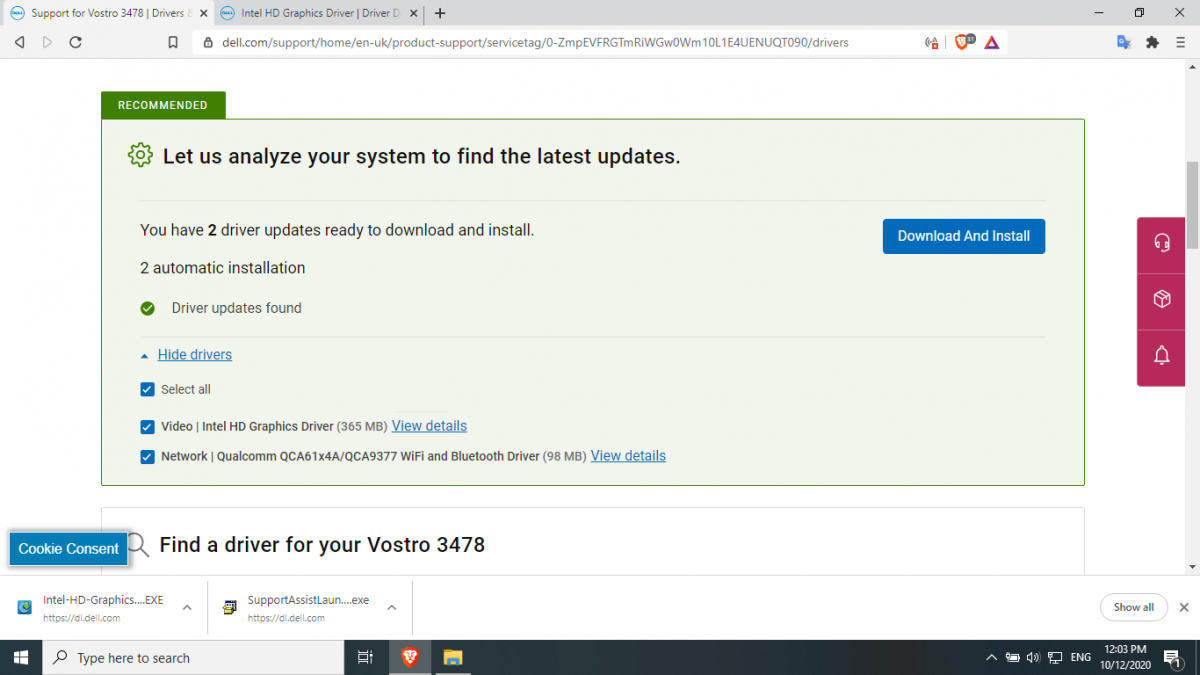Screen dimensions: 1200x675
Task: Open the Brave Shields lion icon
Action: coord(964,42)
